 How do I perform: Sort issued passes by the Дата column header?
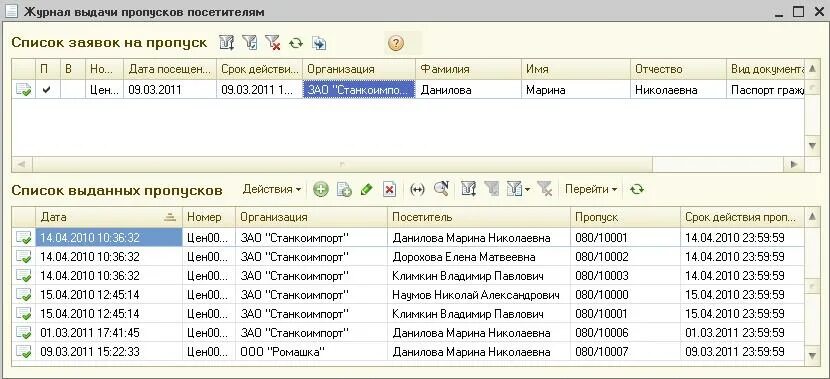(x=109, y=217)
